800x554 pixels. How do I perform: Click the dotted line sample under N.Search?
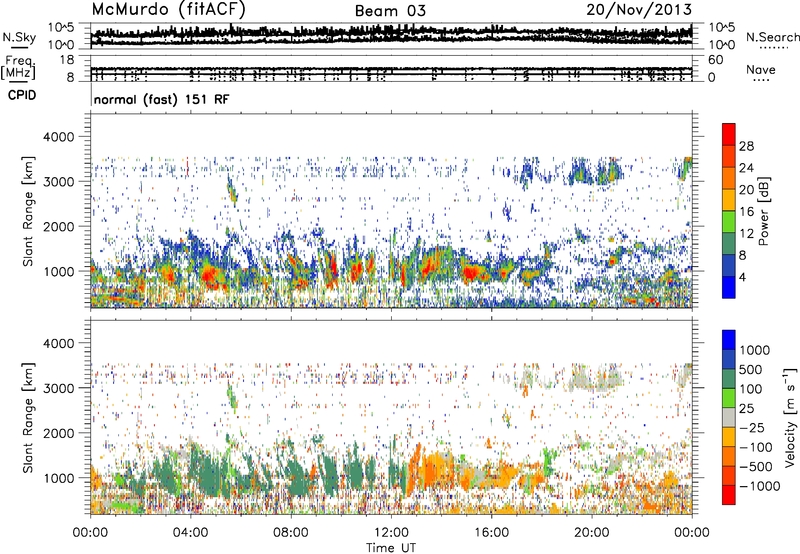[774, 47]
